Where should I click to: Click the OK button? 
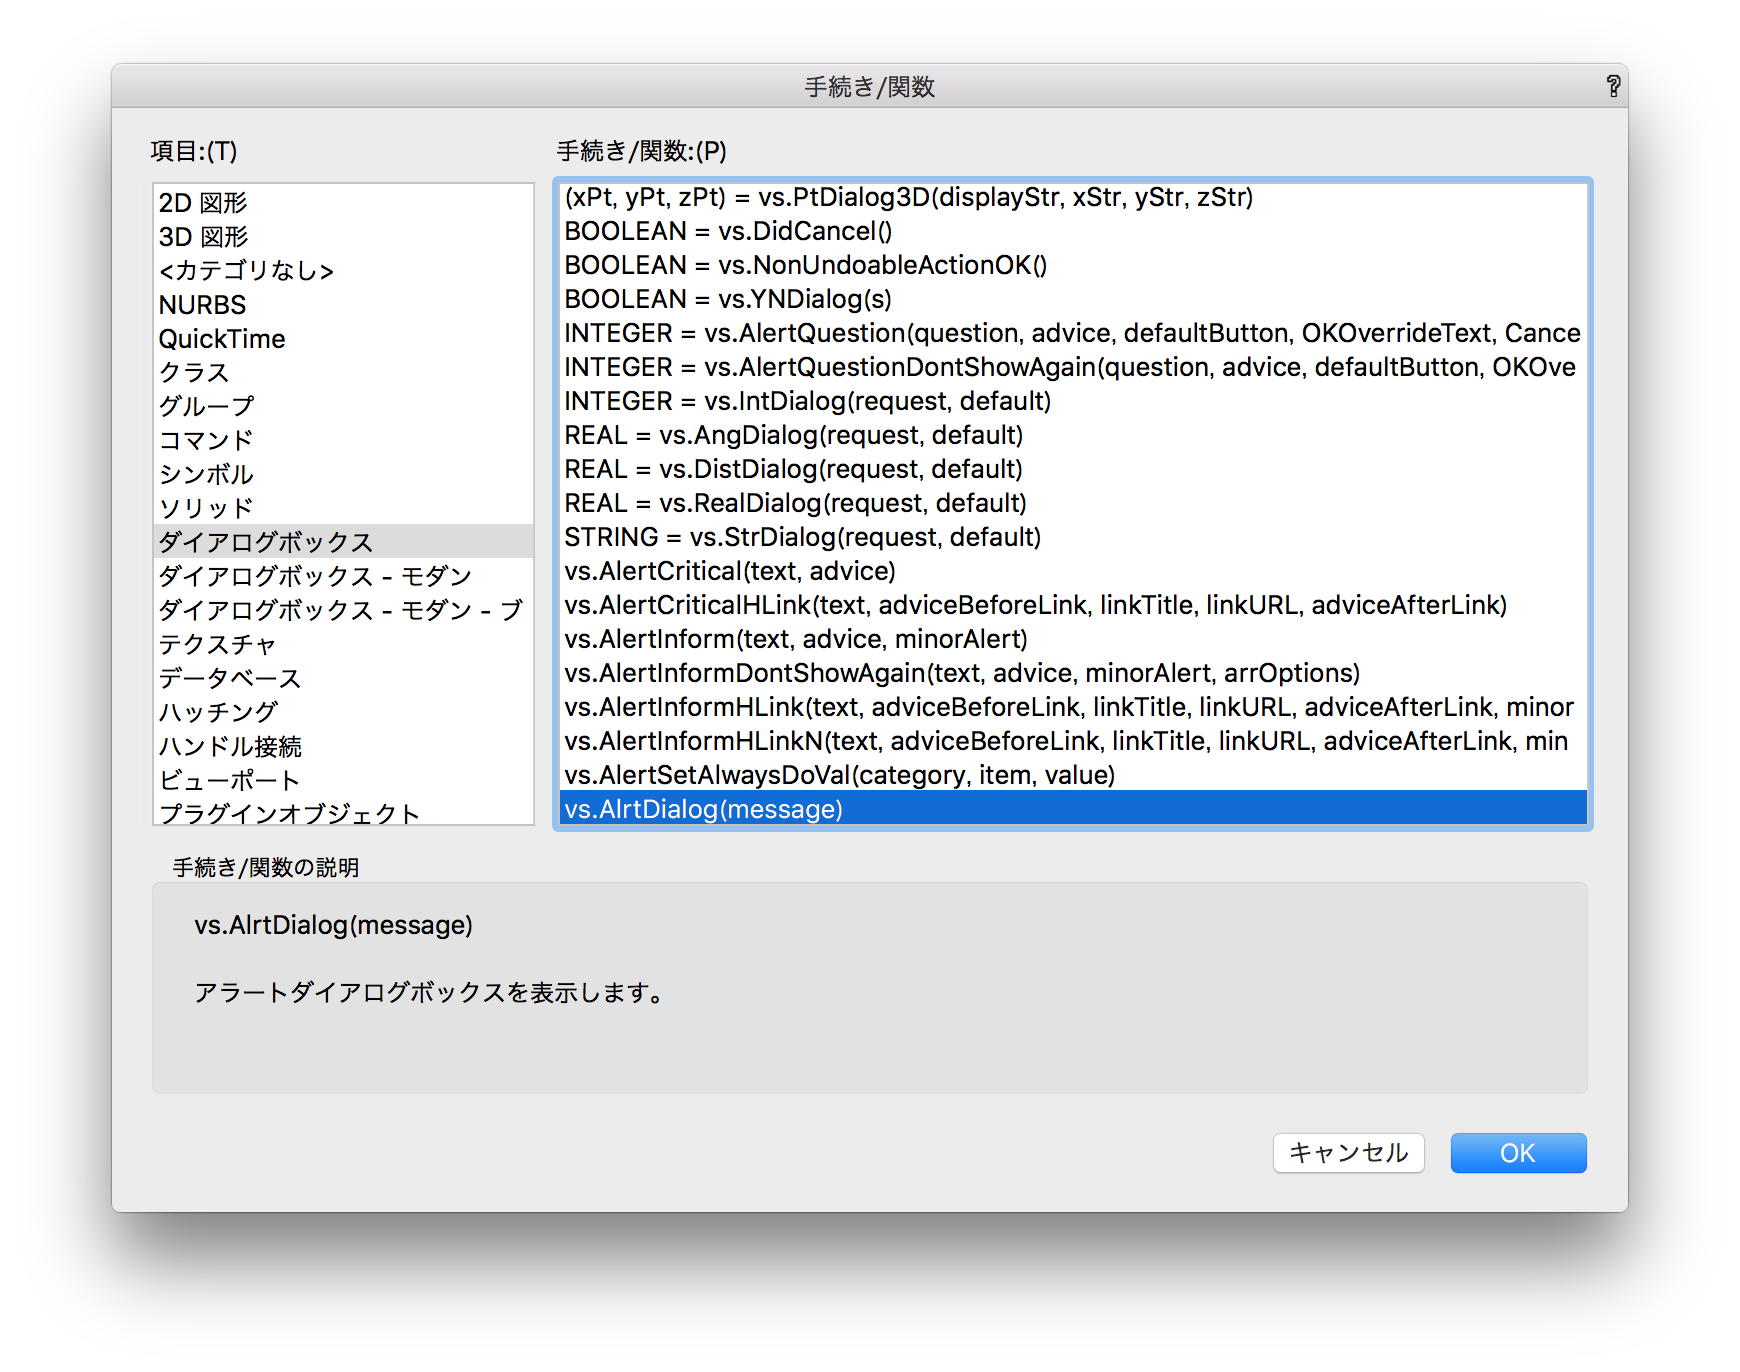1518,1153
